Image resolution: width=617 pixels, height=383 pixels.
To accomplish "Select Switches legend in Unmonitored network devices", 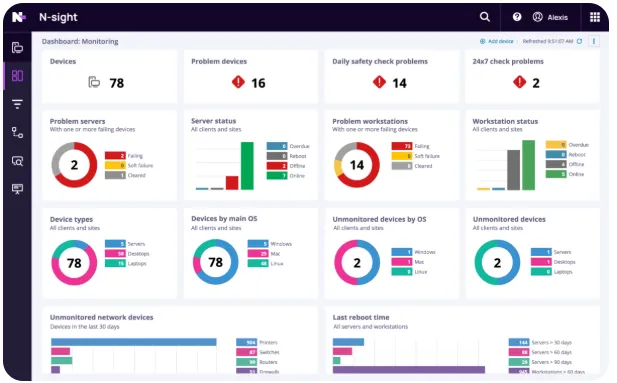I will pyautogui.click(x=258, y=352).
